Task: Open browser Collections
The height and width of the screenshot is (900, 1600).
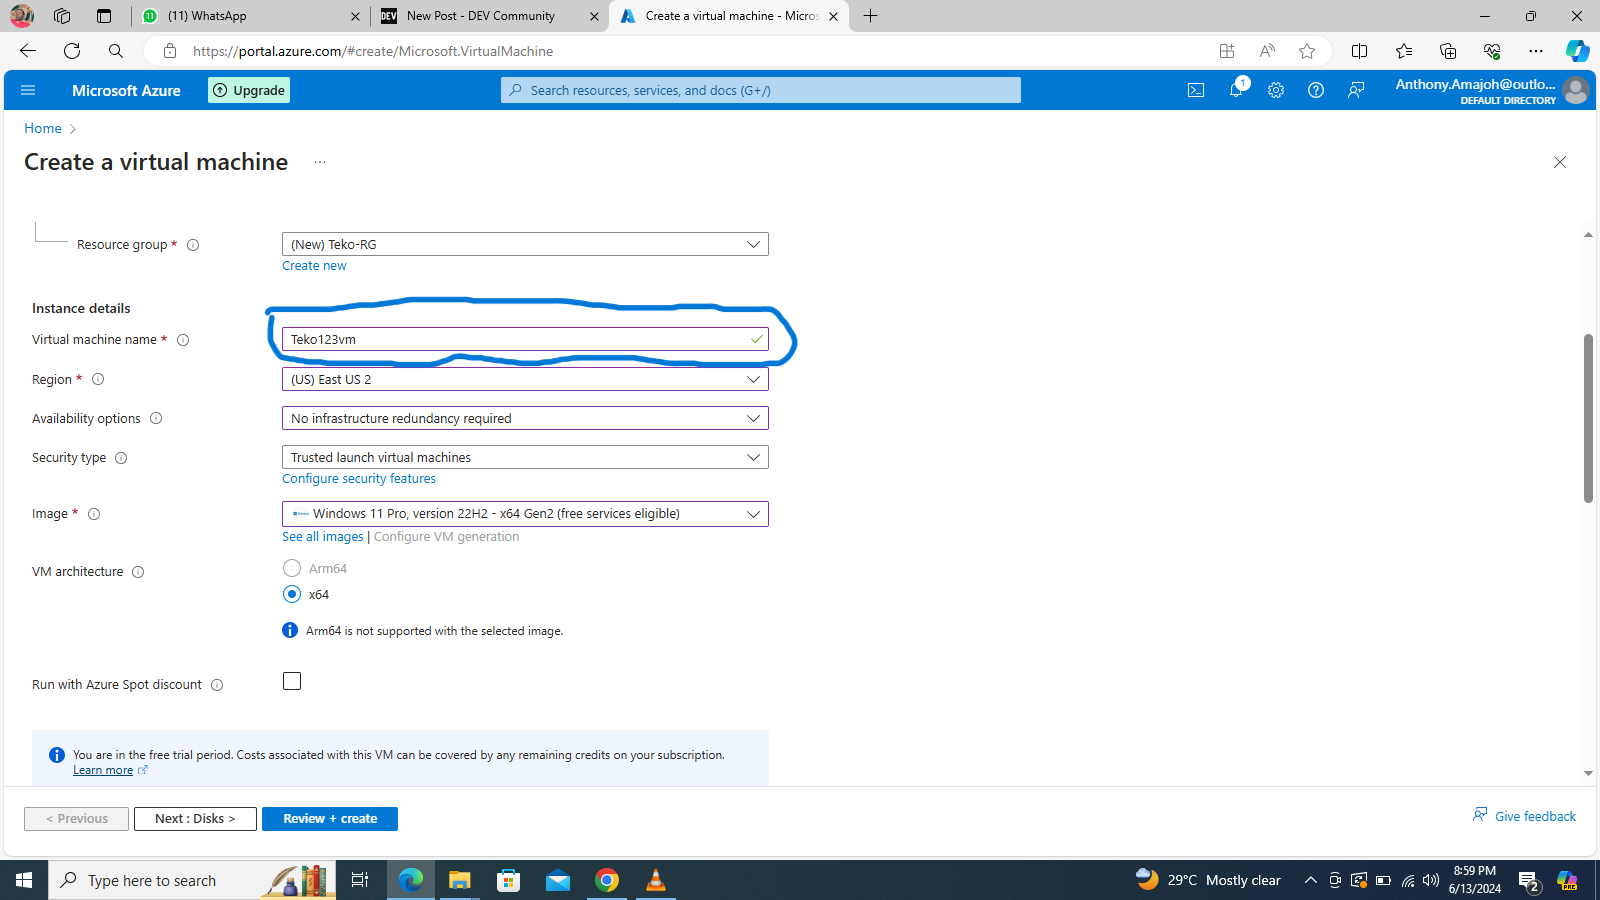Action: (x=1448, y=51)
